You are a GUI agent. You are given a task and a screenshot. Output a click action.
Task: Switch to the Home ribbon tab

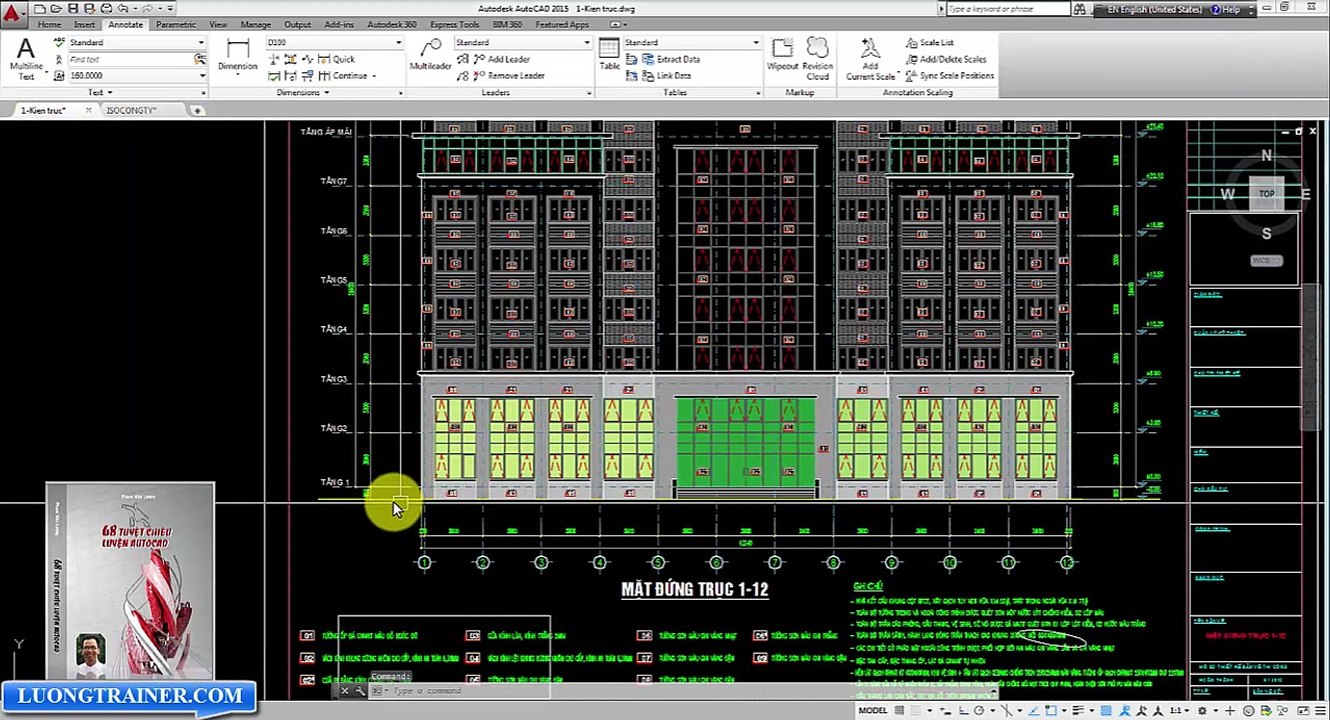coord(49,24)
